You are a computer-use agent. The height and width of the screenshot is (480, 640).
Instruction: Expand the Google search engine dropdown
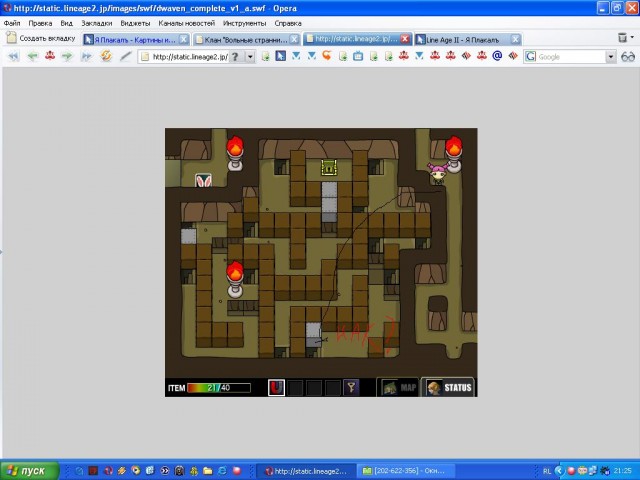point(611,57)
